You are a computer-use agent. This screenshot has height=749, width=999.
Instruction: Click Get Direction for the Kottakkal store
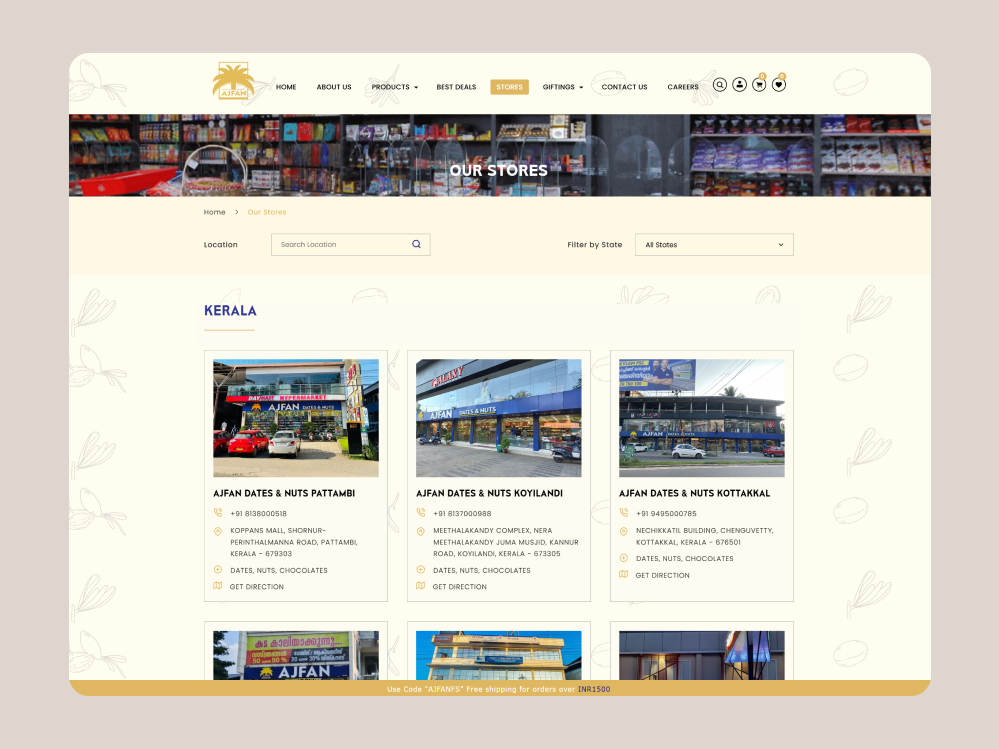pos(663,575)
